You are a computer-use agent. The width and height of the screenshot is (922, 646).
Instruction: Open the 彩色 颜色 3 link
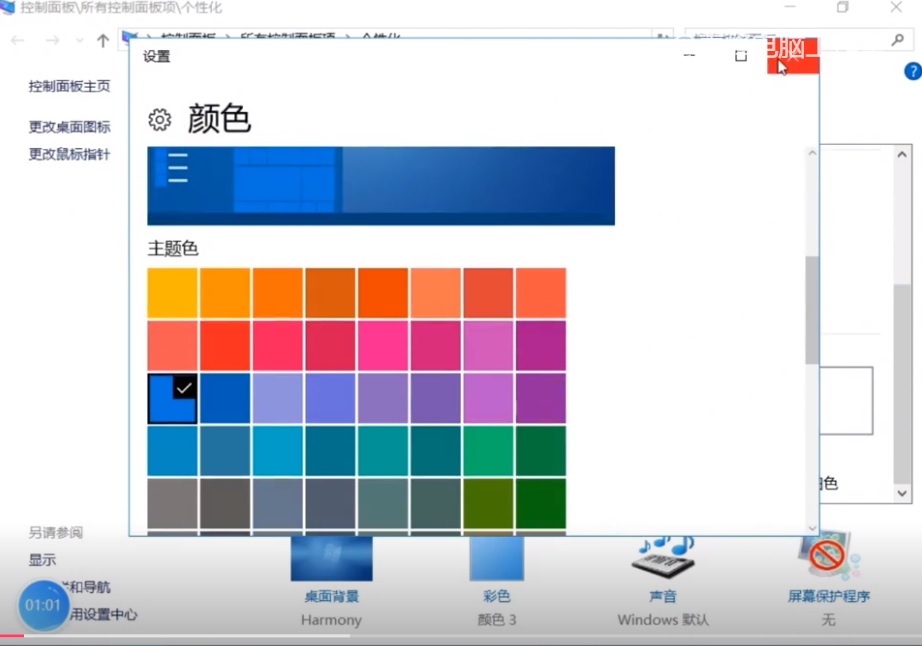point(496,596)
